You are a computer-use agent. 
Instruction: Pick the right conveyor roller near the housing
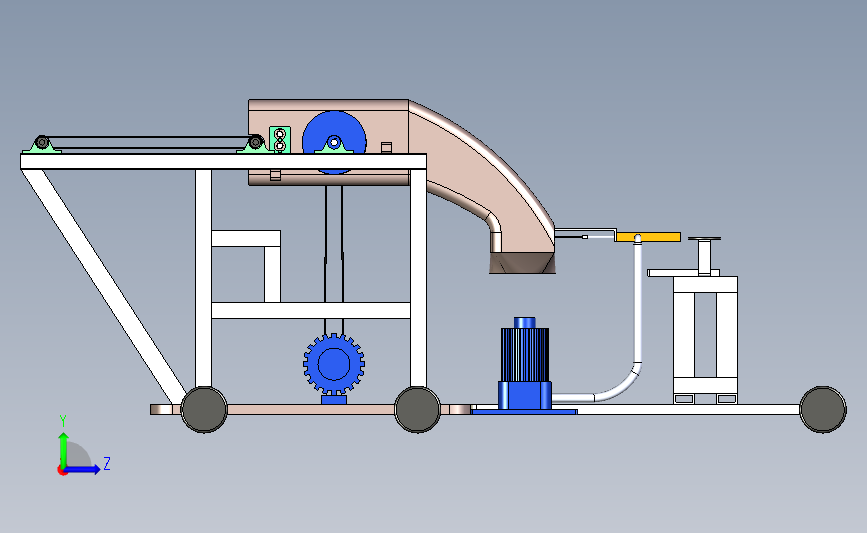(255, 143)
